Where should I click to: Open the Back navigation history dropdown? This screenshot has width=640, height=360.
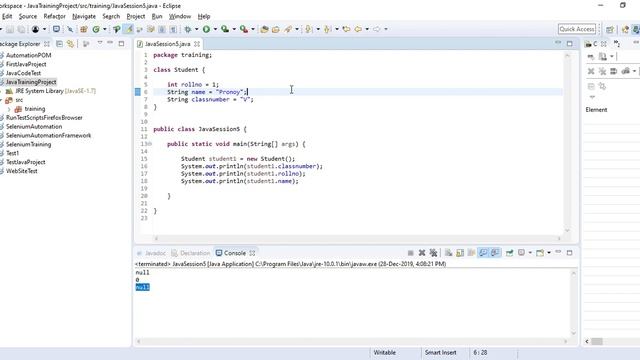pos(367,29)
